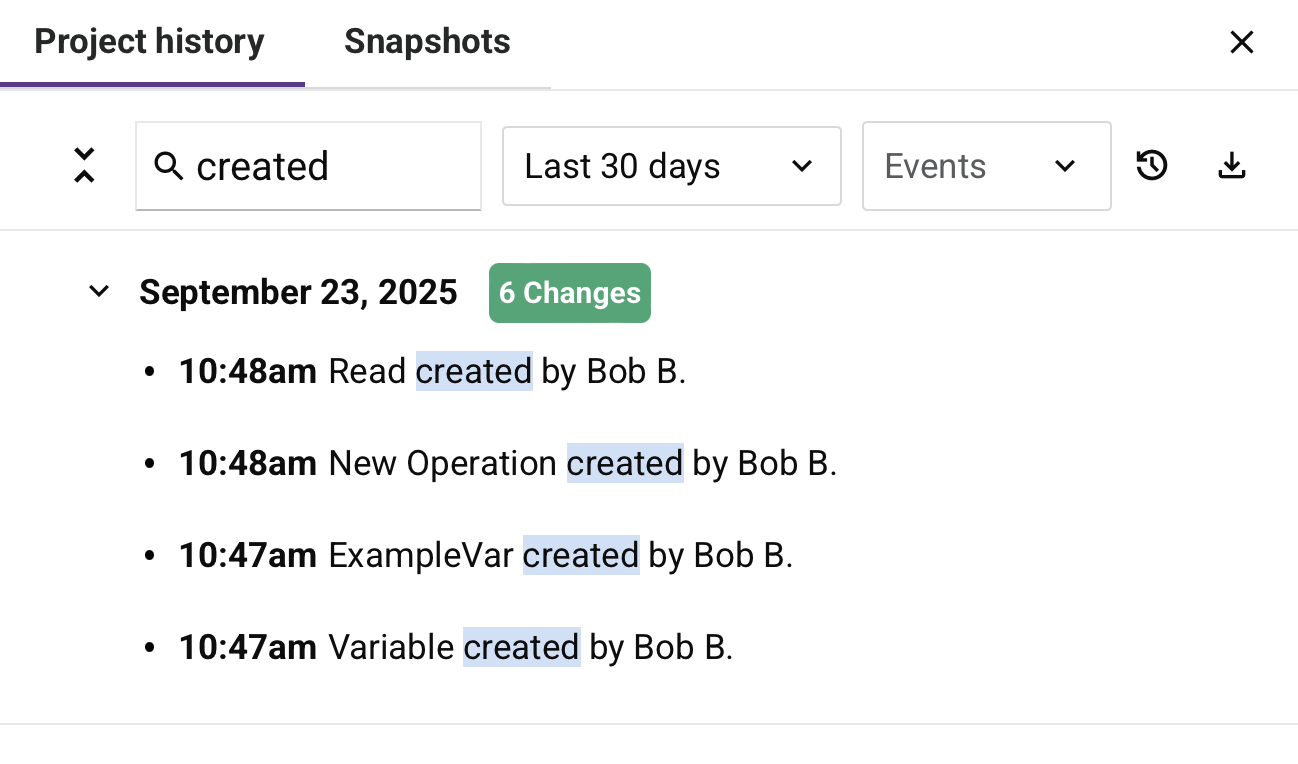Open the Snapshots tab
The height and width of the screenshot is (764, 1298).
(x=427, y=42)
